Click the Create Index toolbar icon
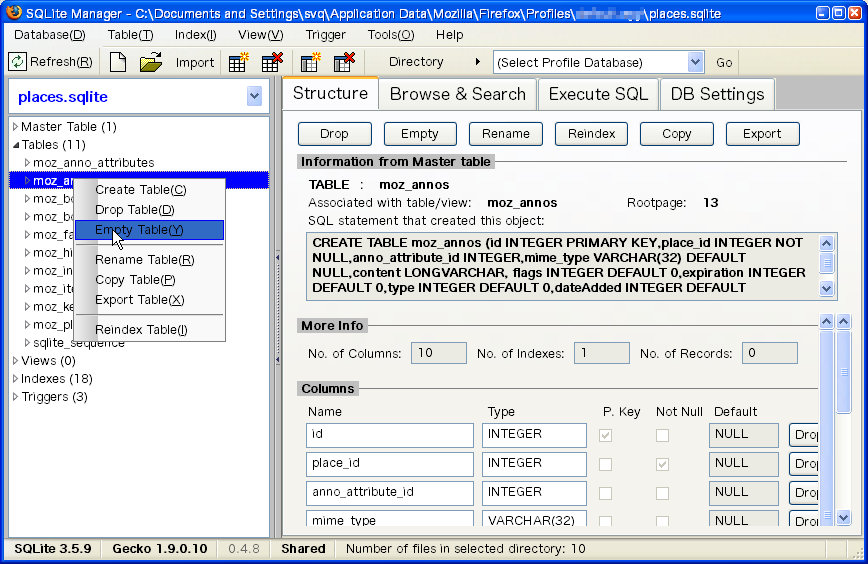The height and width of the screenshot is (564, 868). pyautogui.click(x=311, y=61)
